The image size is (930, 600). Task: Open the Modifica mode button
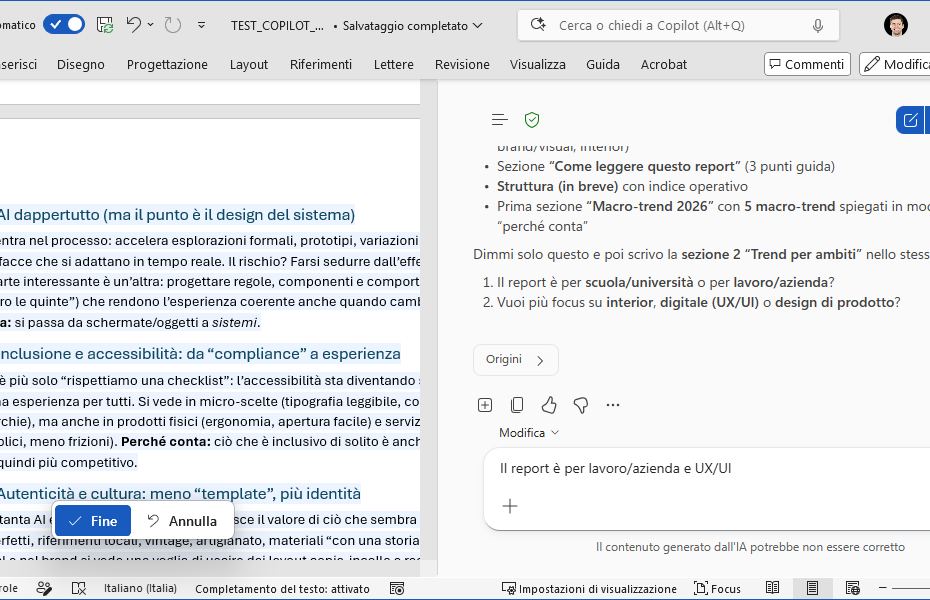pos(895,64)
